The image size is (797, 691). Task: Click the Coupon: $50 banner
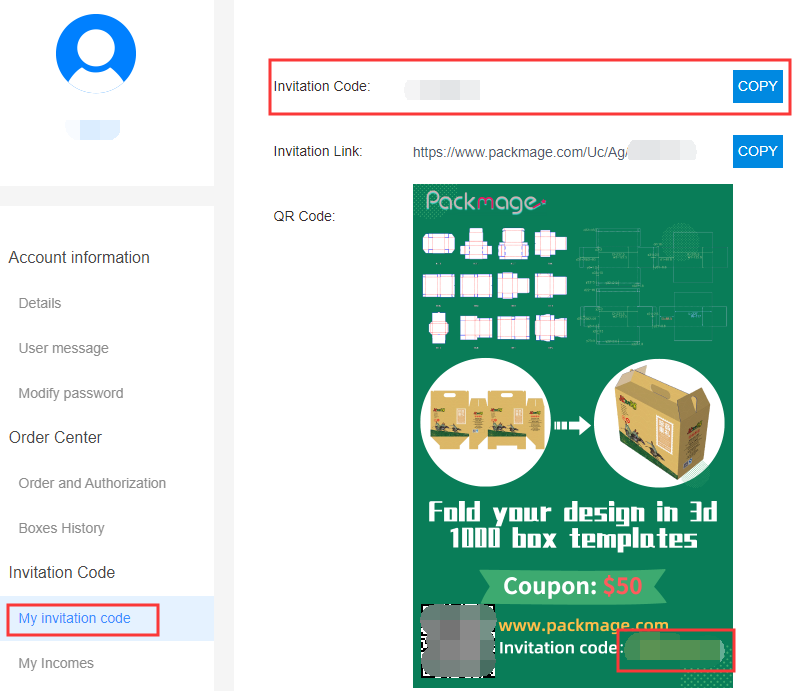[573, 586]
